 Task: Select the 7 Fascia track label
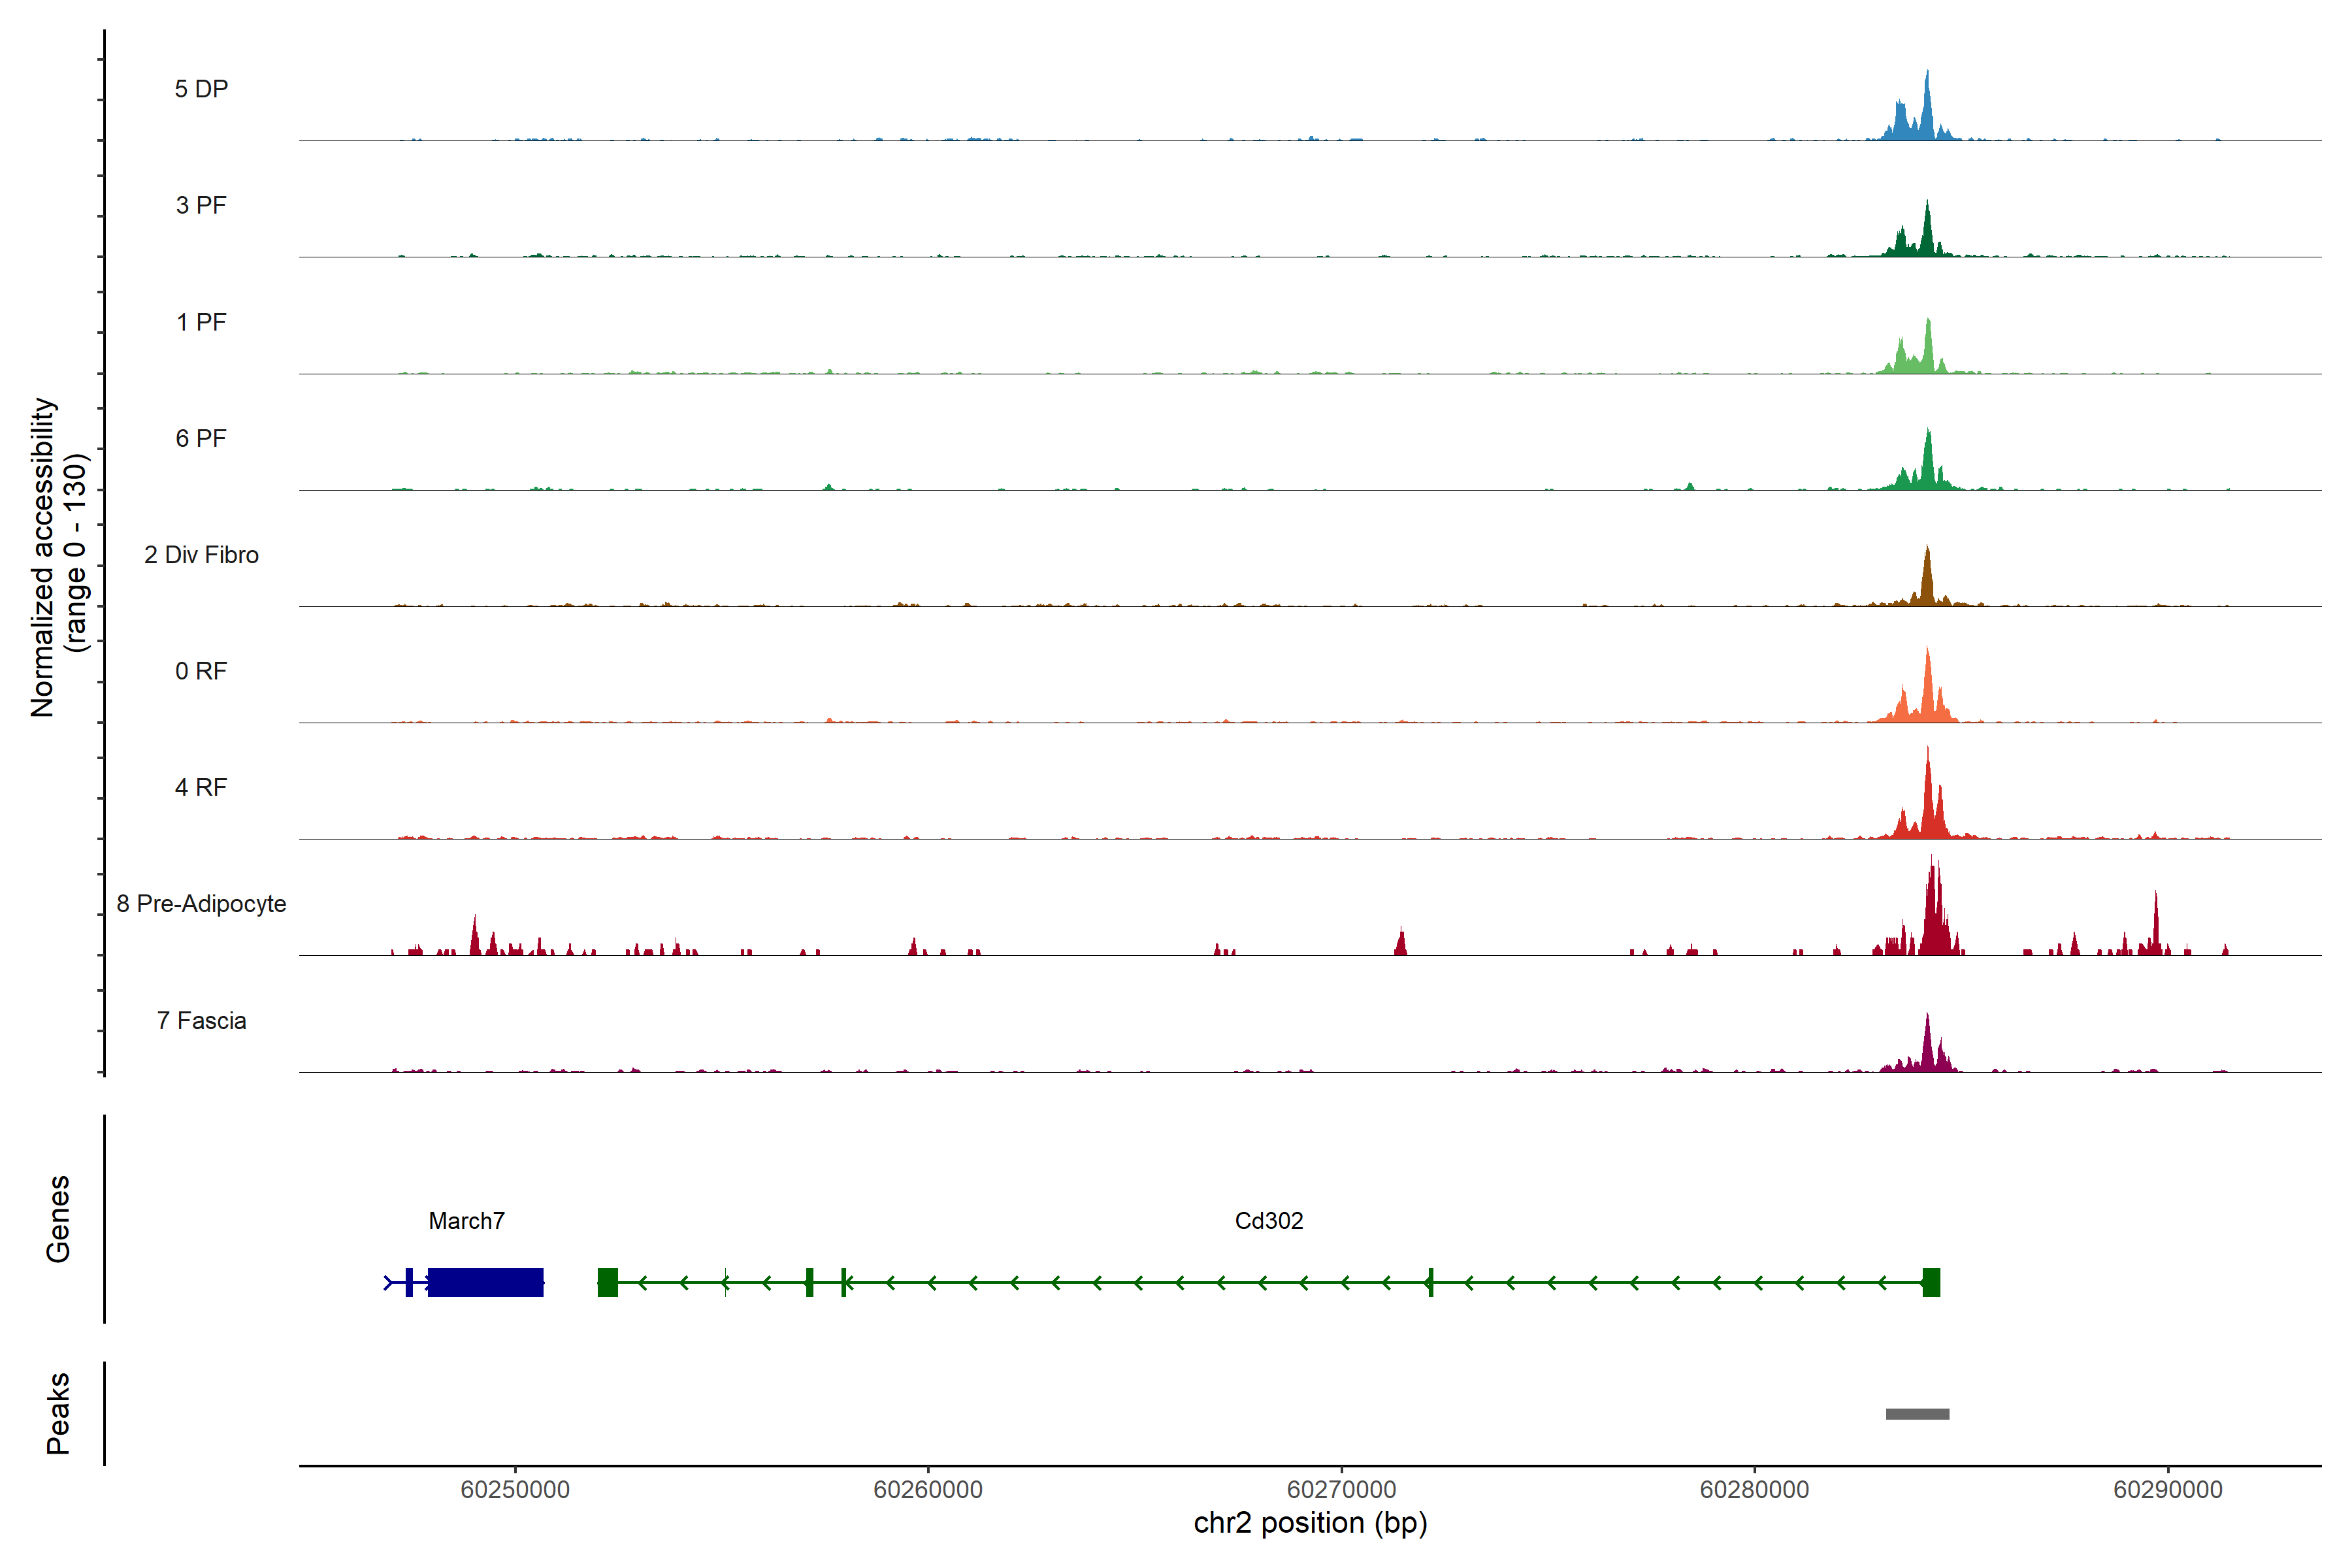pos(201,1020)
